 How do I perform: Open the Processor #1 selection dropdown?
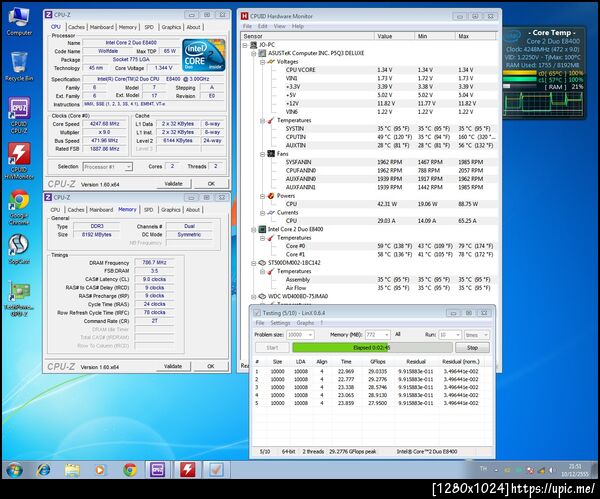(x=108, y=167)
